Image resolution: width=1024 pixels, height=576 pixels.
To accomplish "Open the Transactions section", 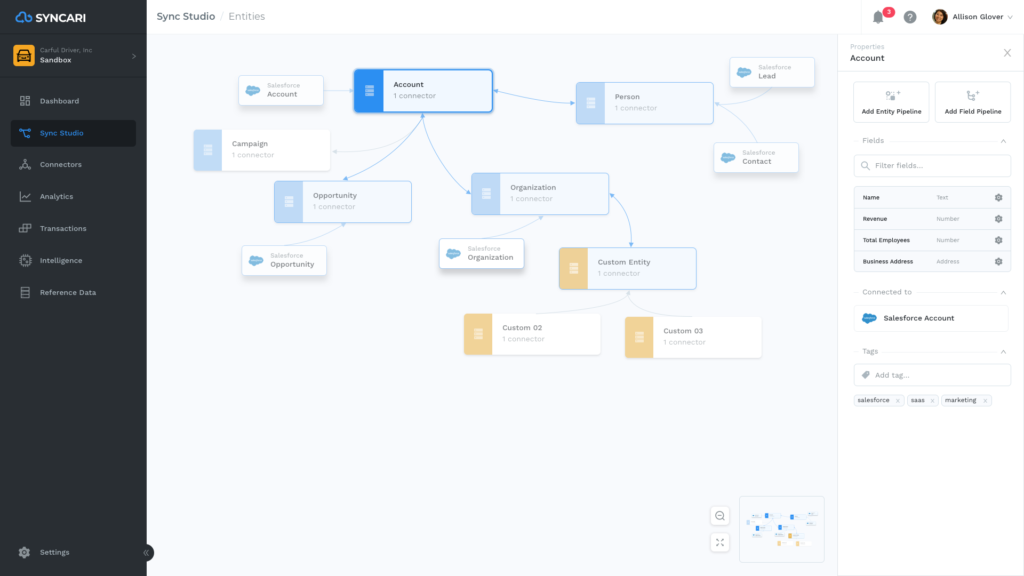I will click(x=73, y=229).
